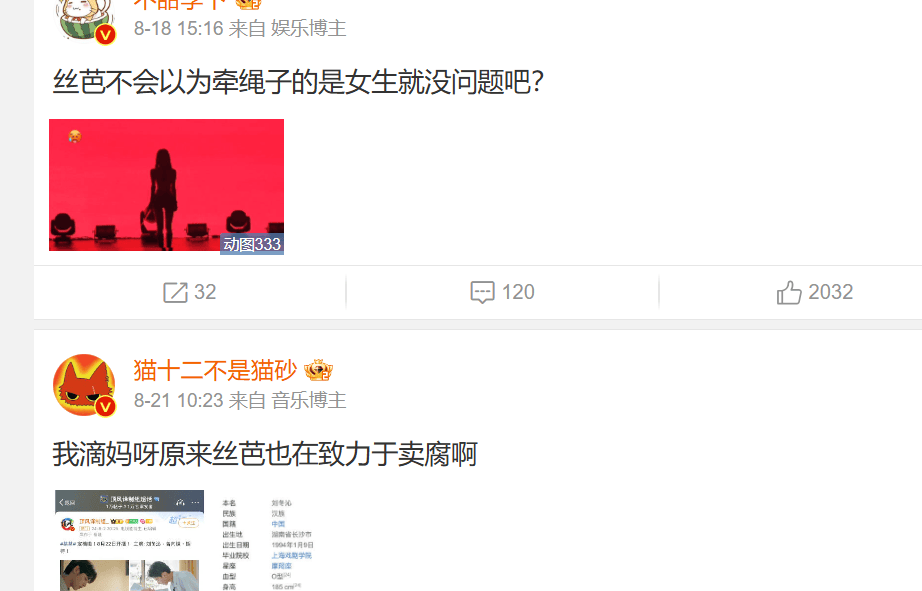Screen dimensions: 922x591
Task: Open the 娱乐博主 source link
Action: pyautogui.click(x=308, y=28)
